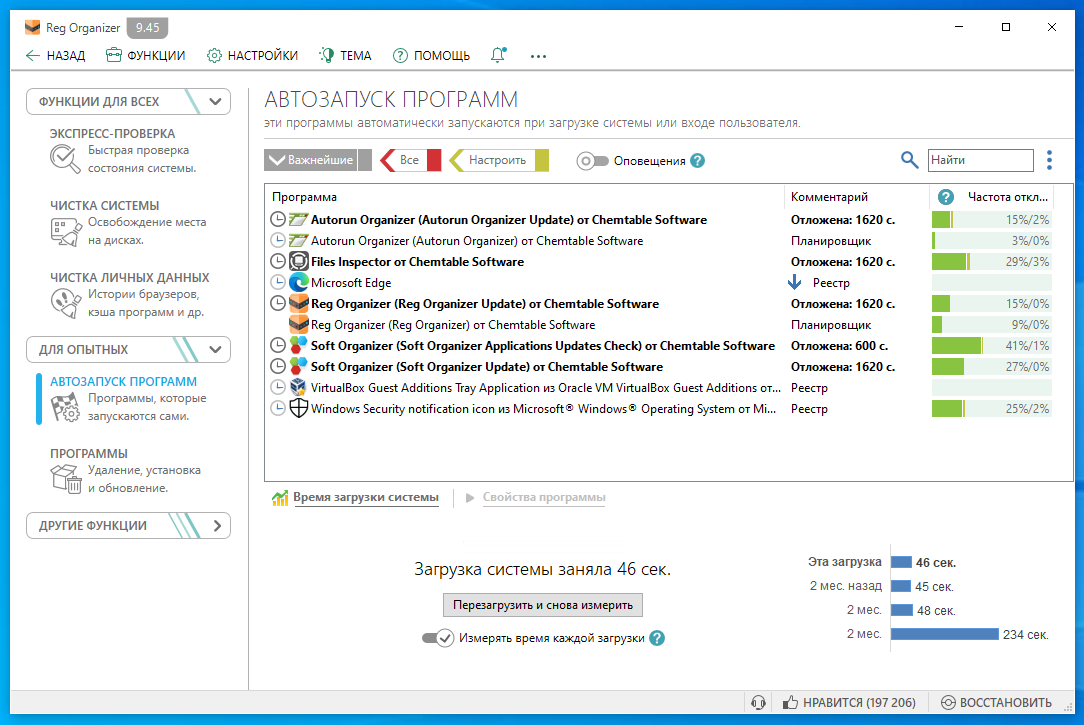Click the VirtualBox Guest Additions icon
1084x725 pixels.
[x=298, y=388]
